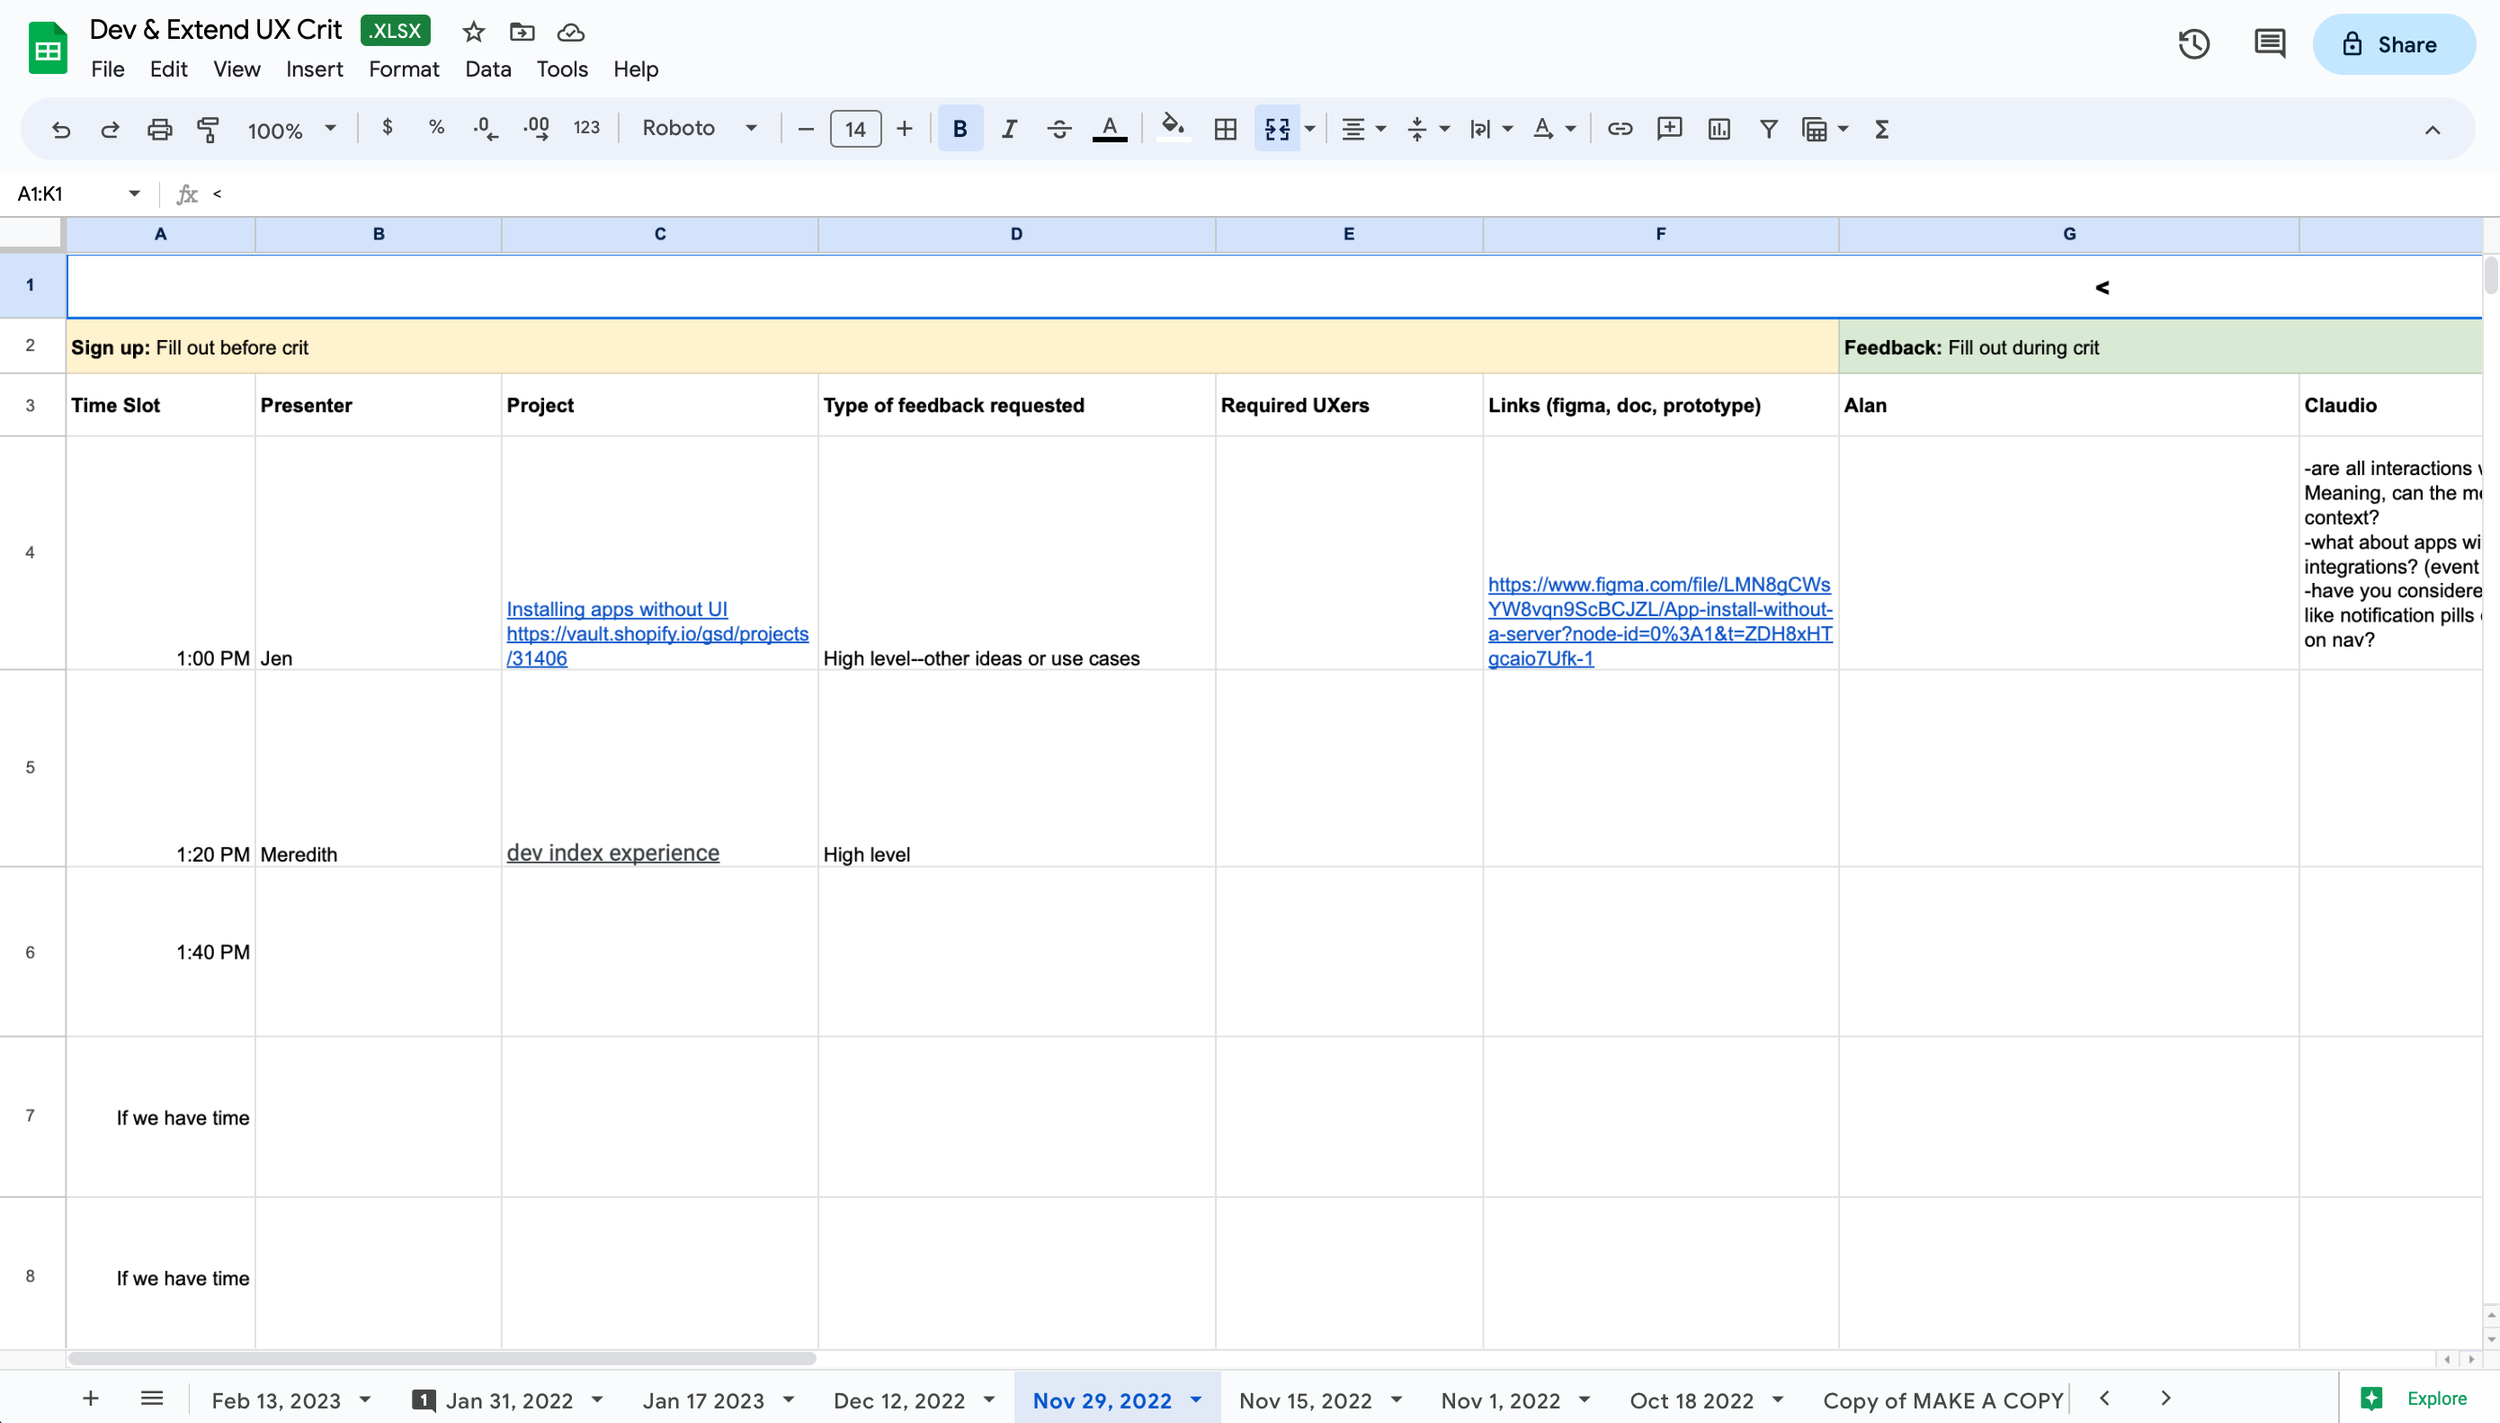The width and height of the screenshot is (2500, 1423).
Task: Open version history clock icon
Action: coord(2193,44)
